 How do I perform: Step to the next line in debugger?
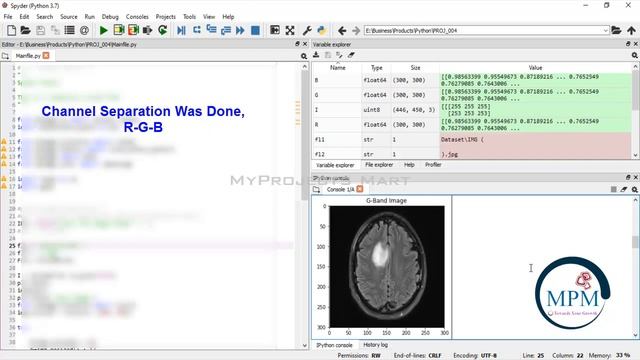coord(197,30)
